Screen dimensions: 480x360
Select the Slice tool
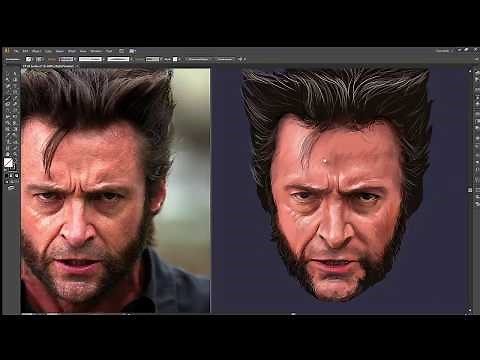coord(15,148)
